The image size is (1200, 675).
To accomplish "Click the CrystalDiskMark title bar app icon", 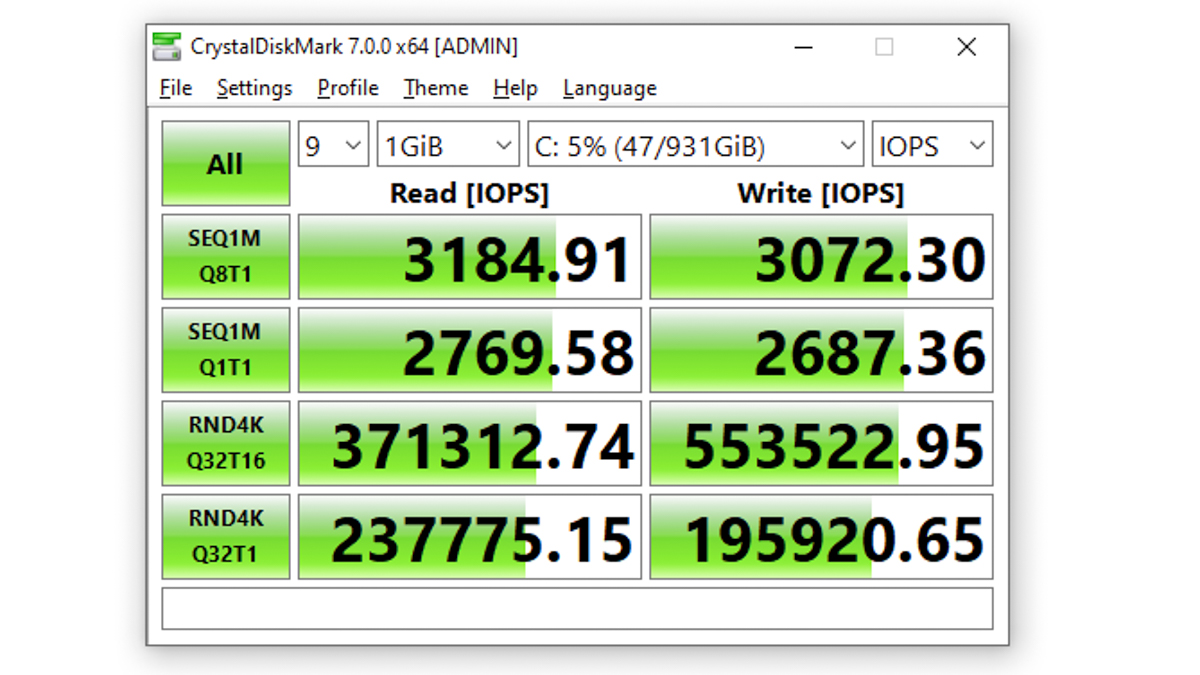I will click(167, 46).
